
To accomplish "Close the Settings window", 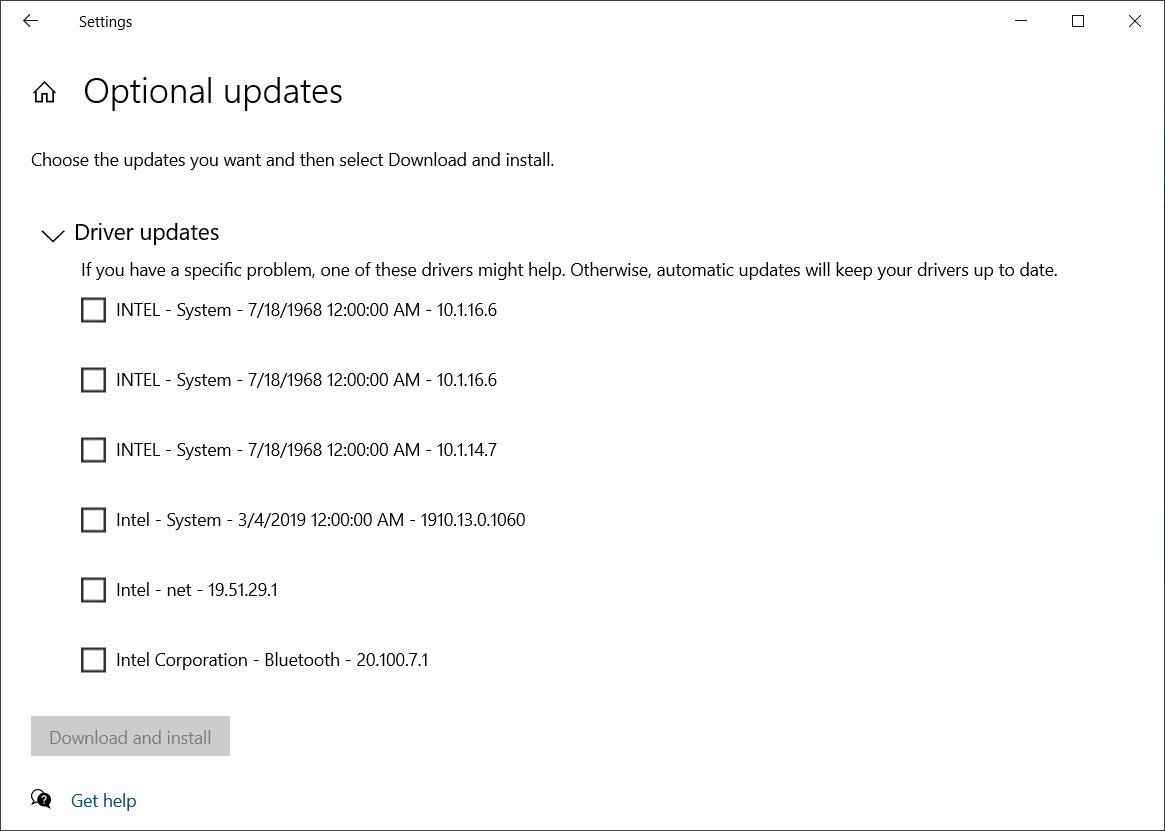I will click(1135, 22).
